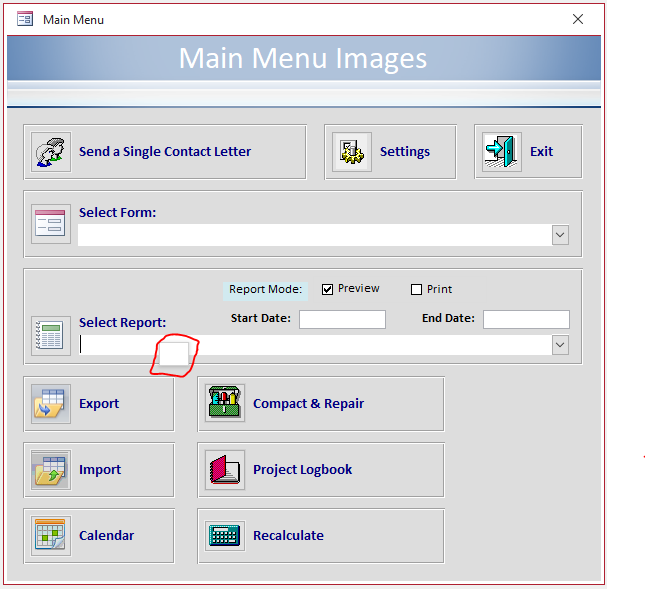
Task: Click the Calendar grid icon
Action: pos(51,536)
